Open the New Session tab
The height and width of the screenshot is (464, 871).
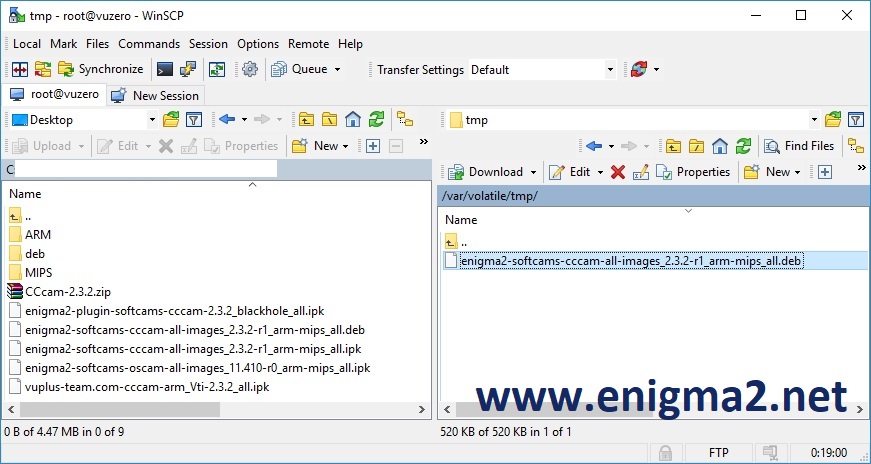(x=155, y=96)
